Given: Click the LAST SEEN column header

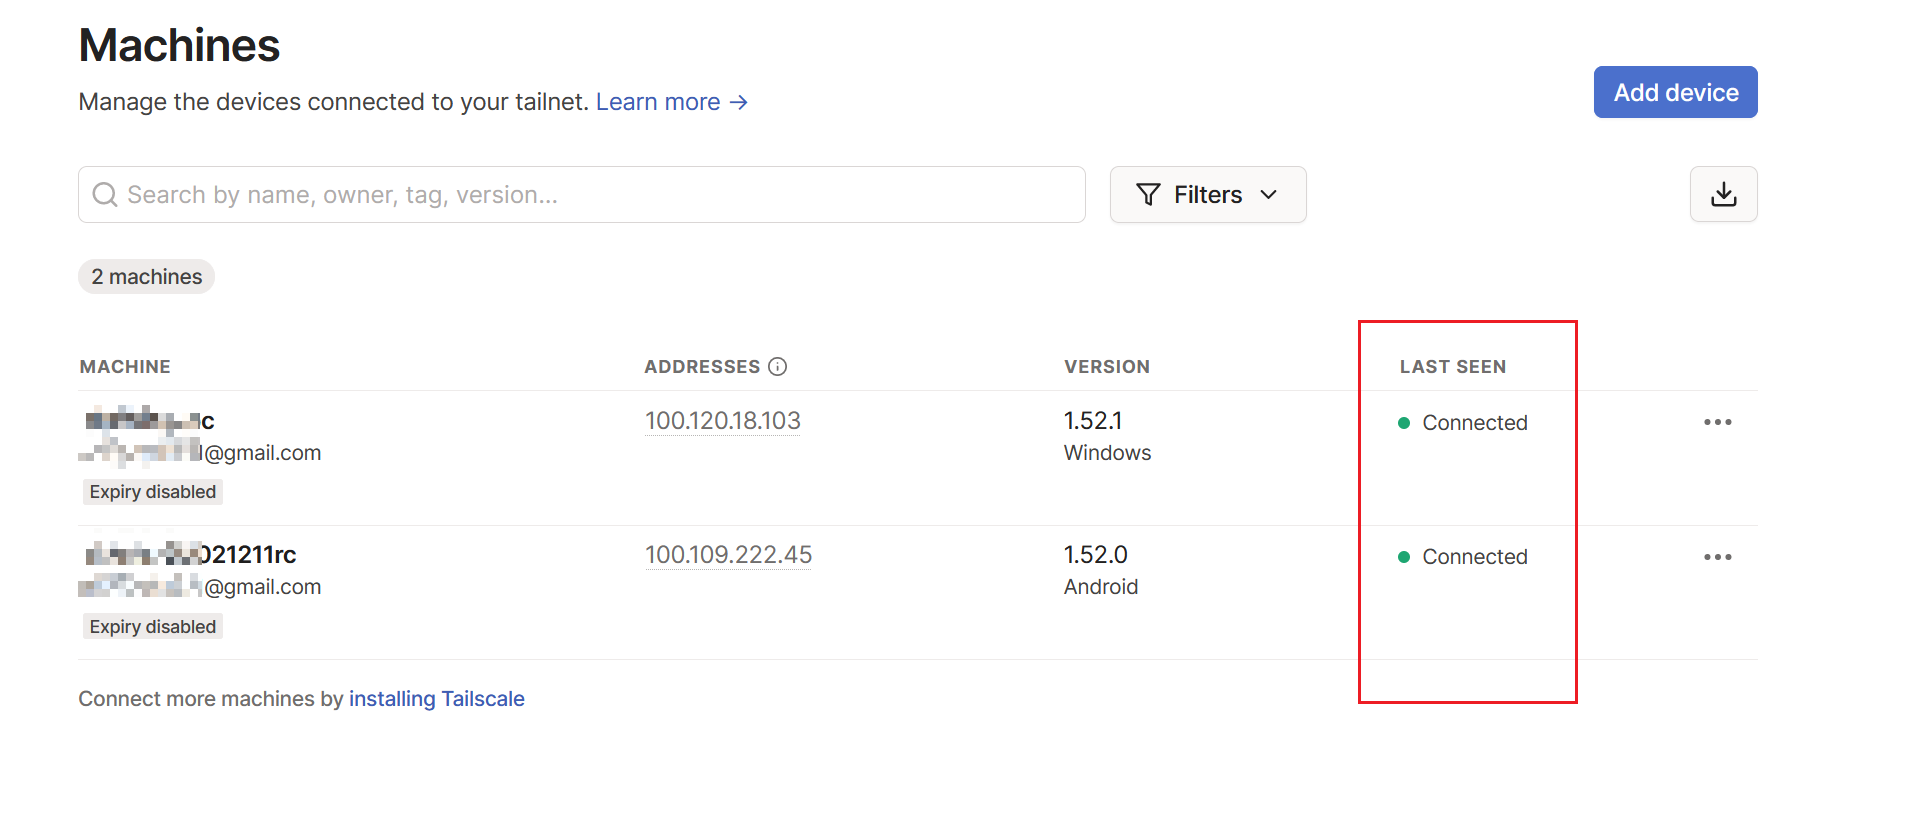Looking at the screenshot, I should [x=1452, y=367].
